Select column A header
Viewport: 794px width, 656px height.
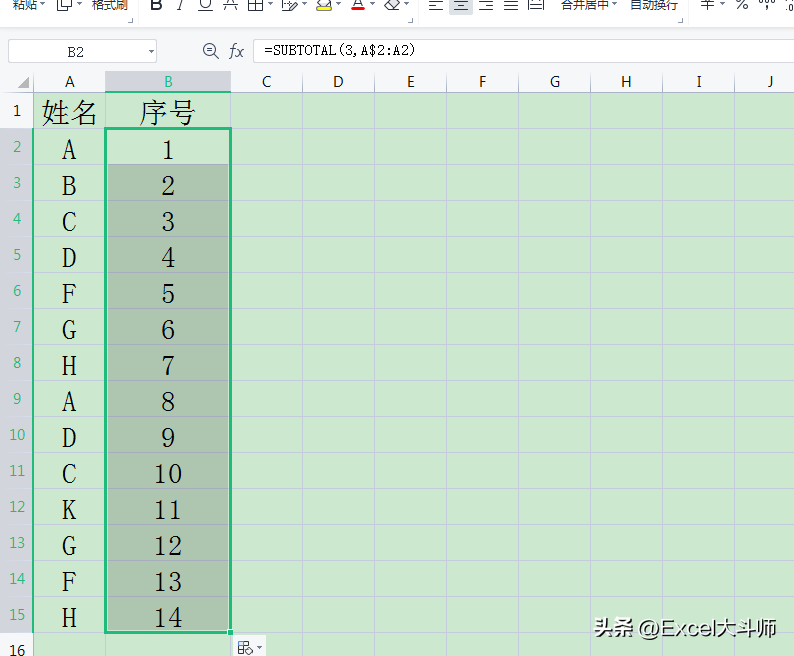coord(70,82)
